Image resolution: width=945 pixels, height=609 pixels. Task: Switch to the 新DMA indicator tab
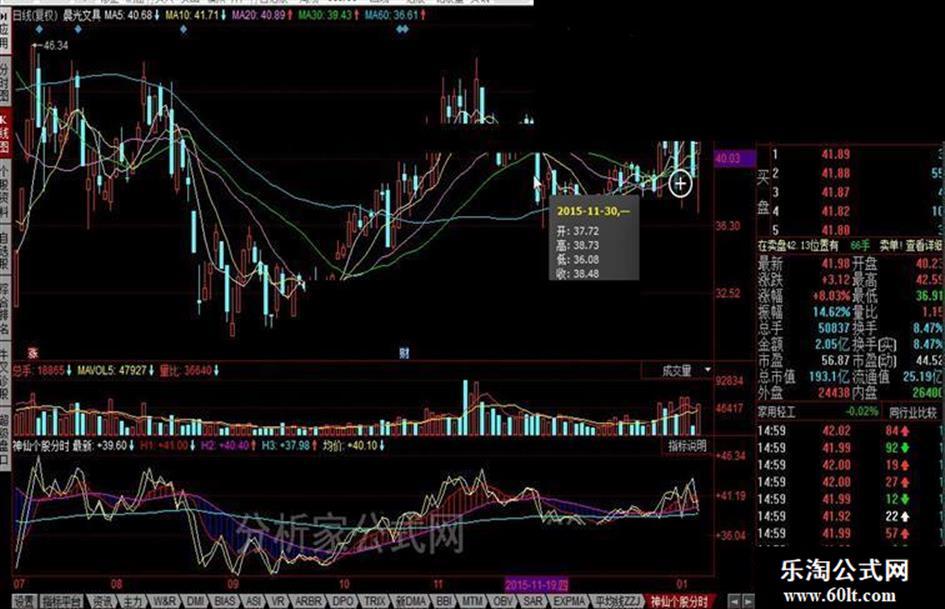click(x=410, y=601)
